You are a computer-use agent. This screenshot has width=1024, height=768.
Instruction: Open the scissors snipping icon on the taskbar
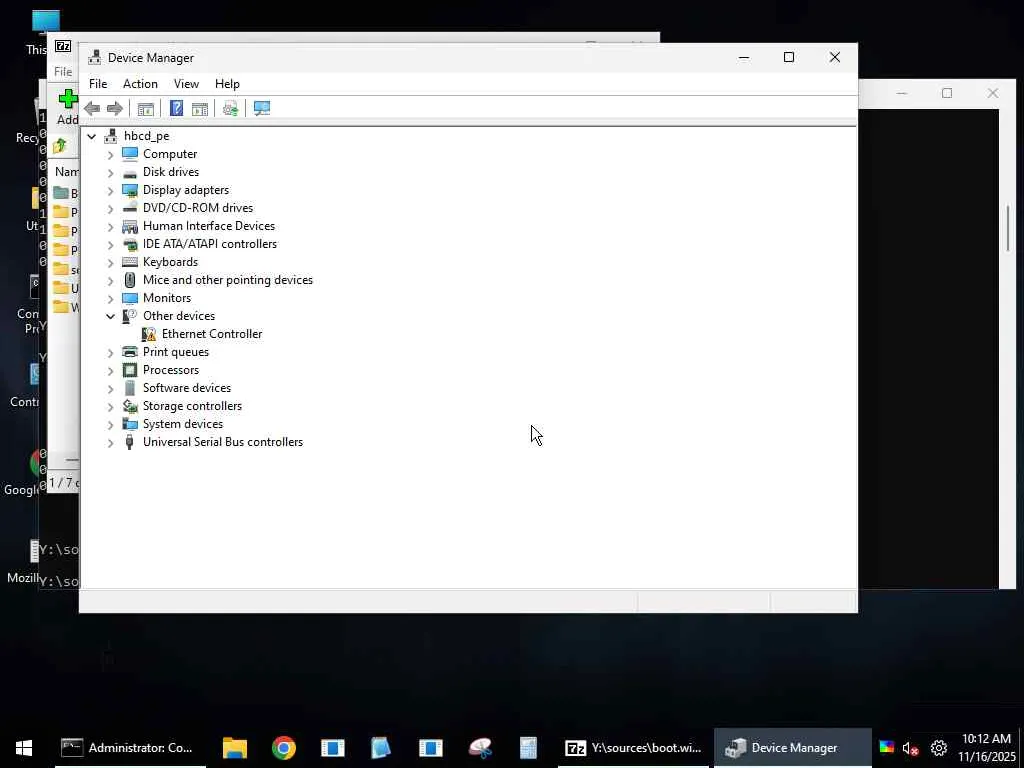480,748
